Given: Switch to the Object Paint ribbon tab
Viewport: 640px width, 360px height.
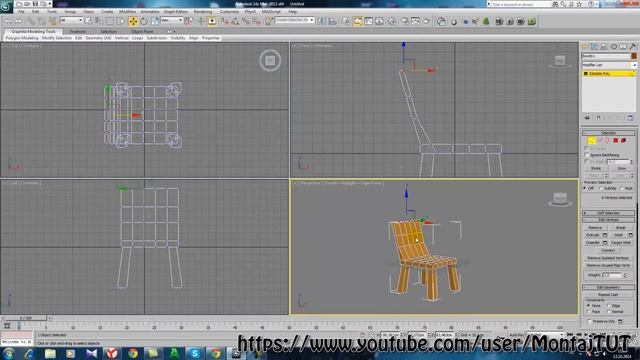Looking at the screenshot, I should pyautogui.click(x=142, y=31).
